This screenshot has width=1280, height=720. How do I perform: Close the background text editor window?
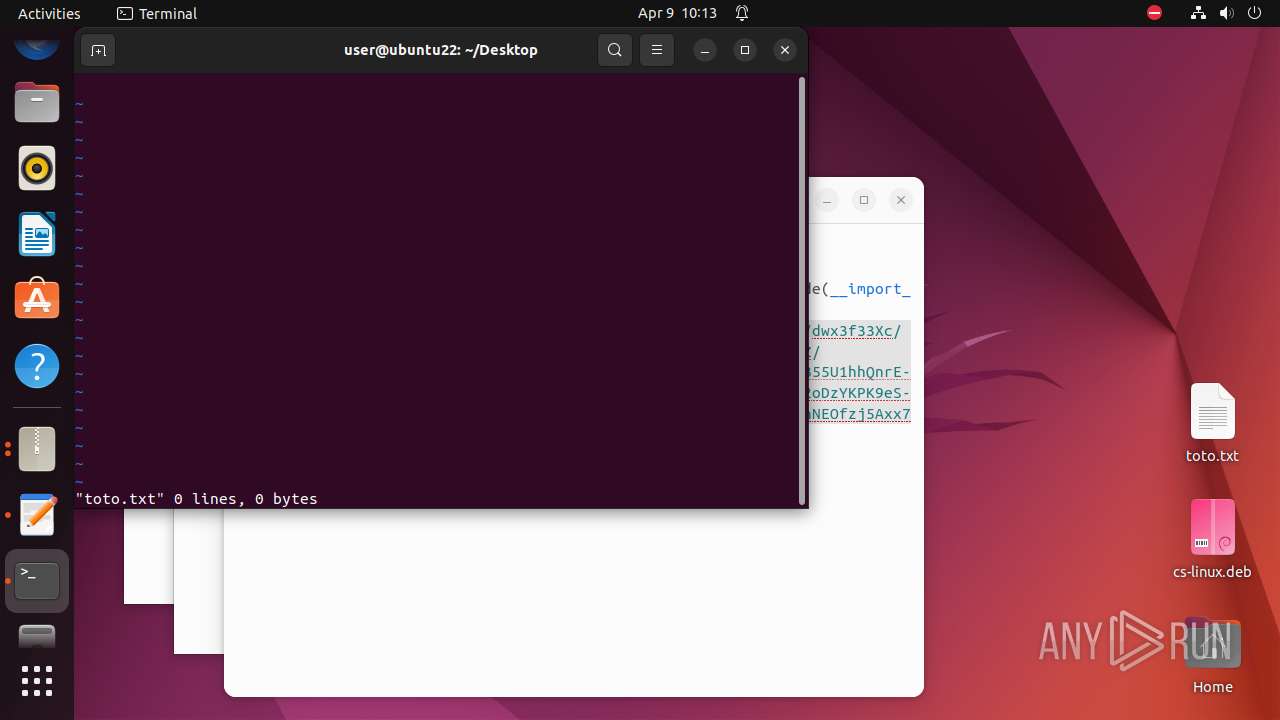point(901,200)
